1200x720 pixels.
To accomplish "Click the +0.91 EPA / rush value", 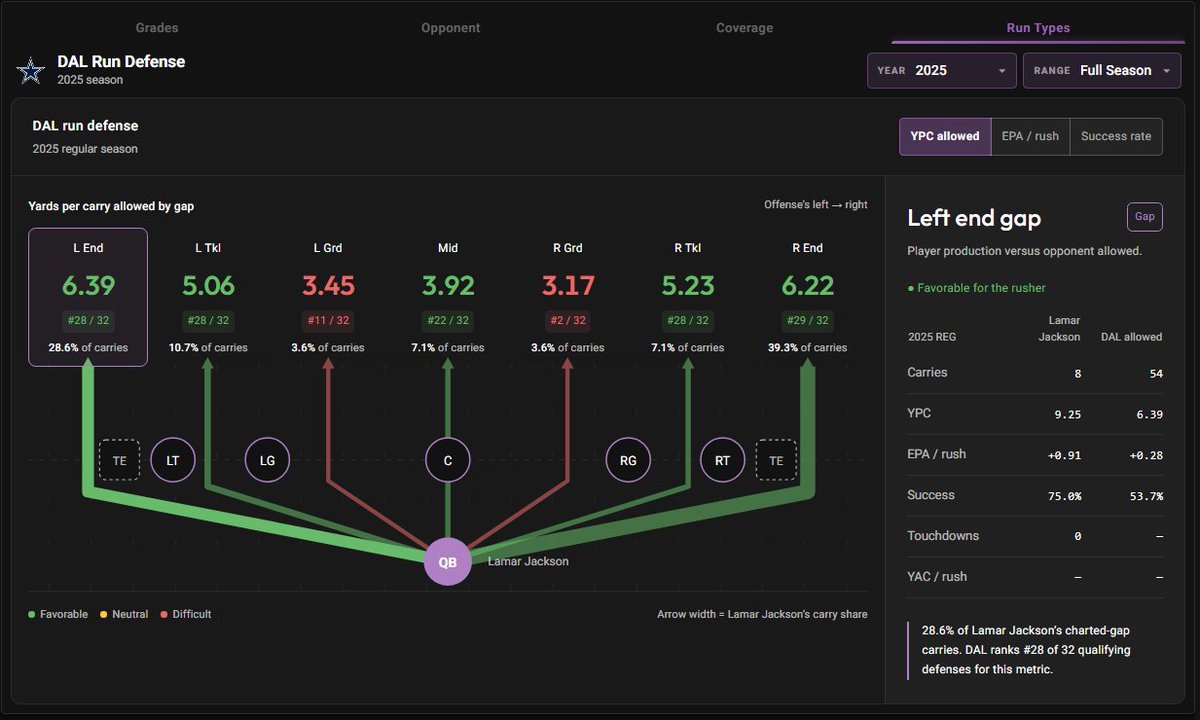I will (1064, 455).
